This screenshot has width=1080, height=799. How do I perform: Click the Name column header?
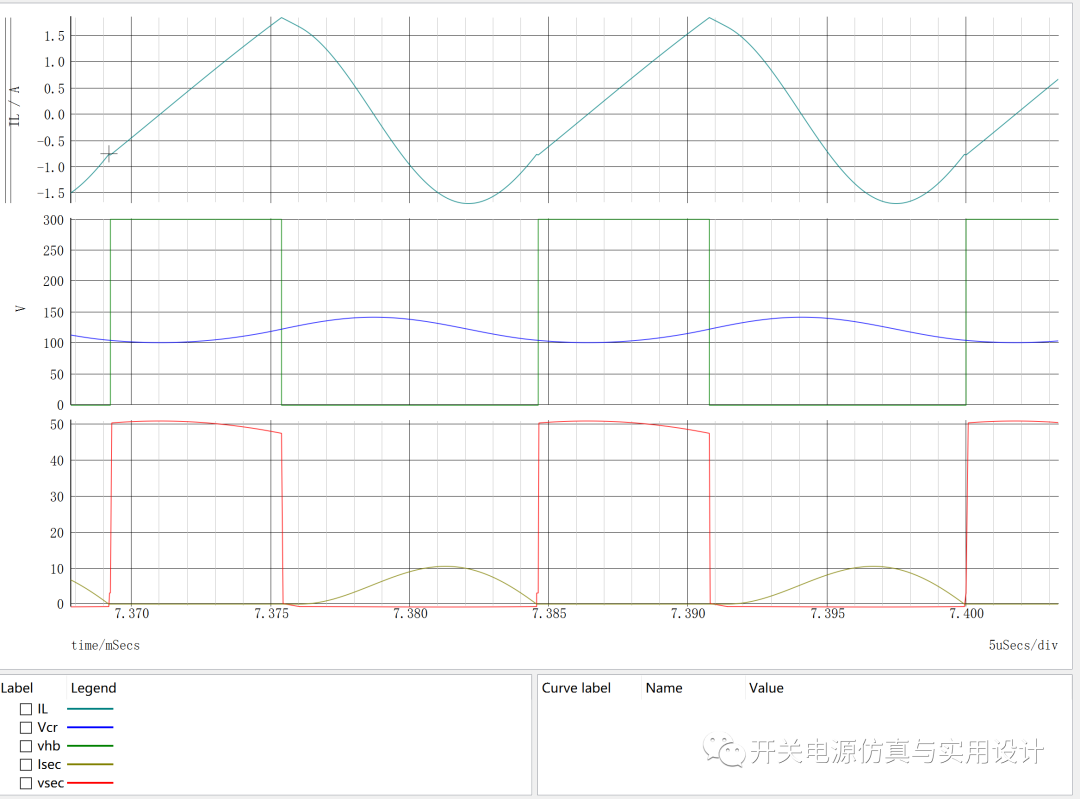pyautogui.click(x=664, y=688)
